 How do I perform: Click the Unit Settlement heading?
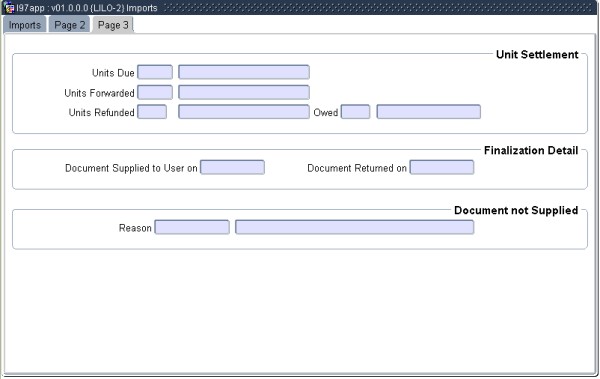pyautogui.click(x=537, y=55)
